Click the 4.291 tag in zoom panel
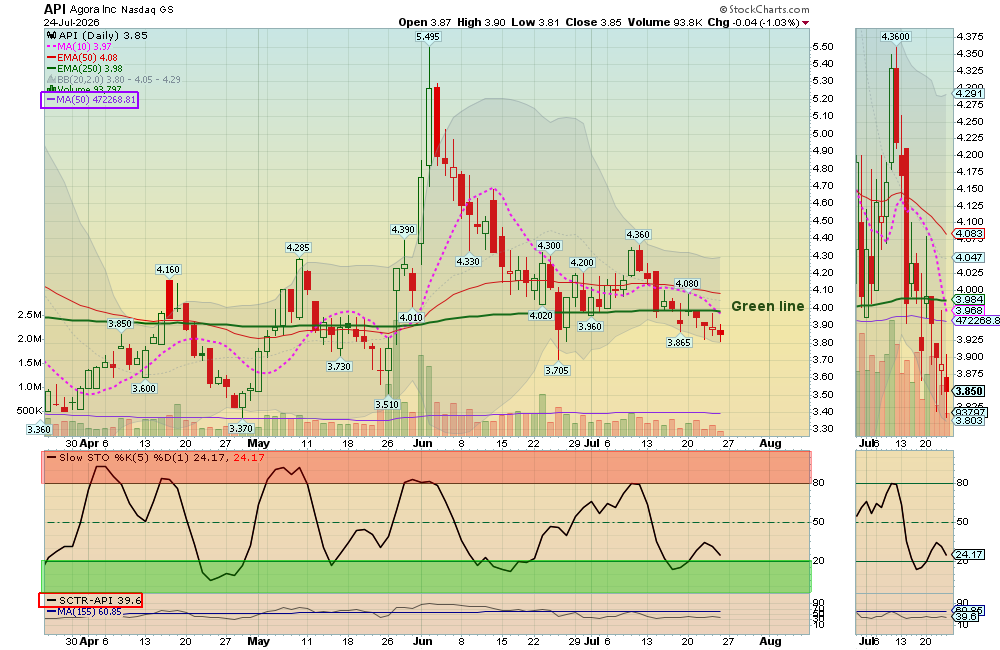Image resolution: width=1000 pixels, height=650 pixels. coord(969,94)
